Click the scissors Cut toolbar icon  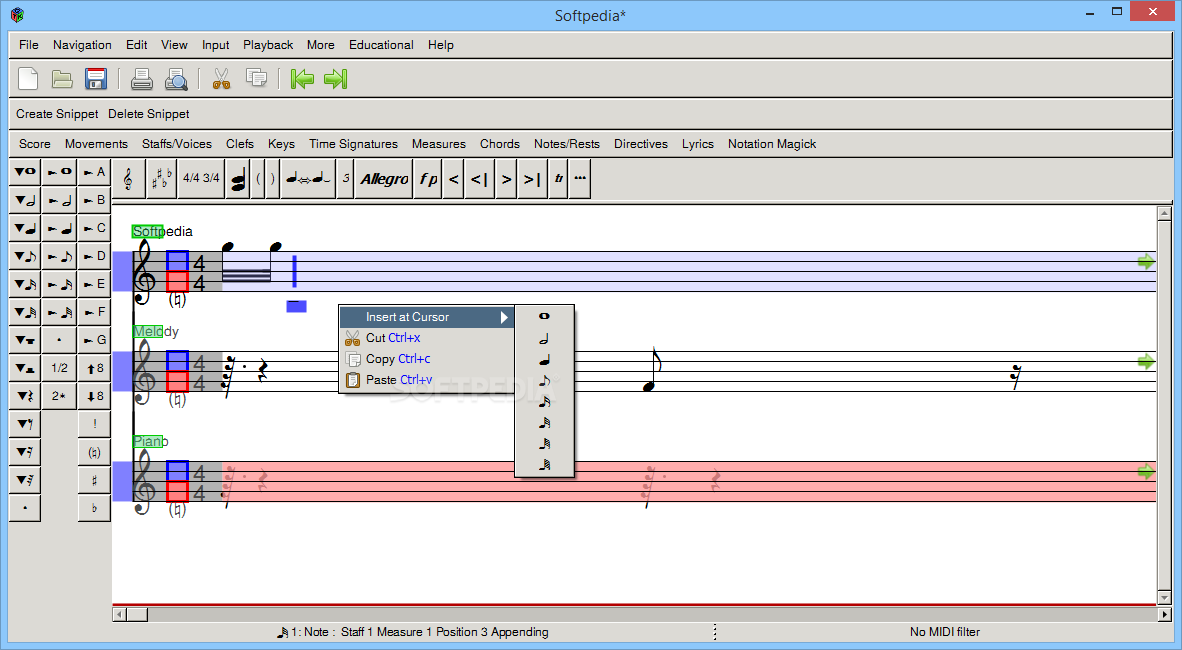click(x=221, y=78)
